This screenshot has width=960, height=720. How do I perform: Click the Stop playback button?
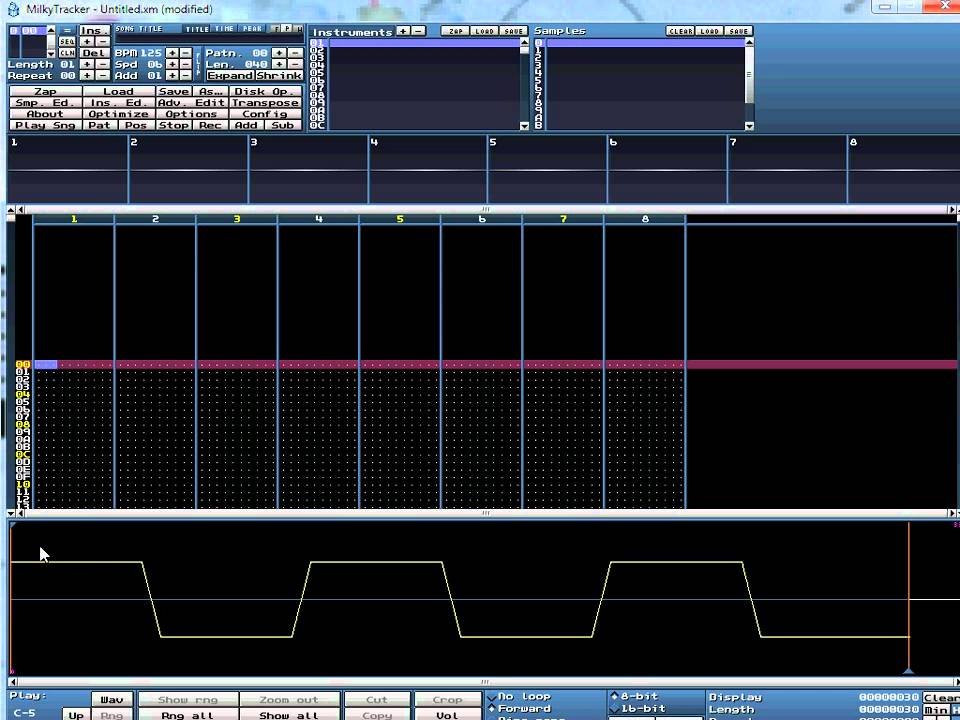173,125
